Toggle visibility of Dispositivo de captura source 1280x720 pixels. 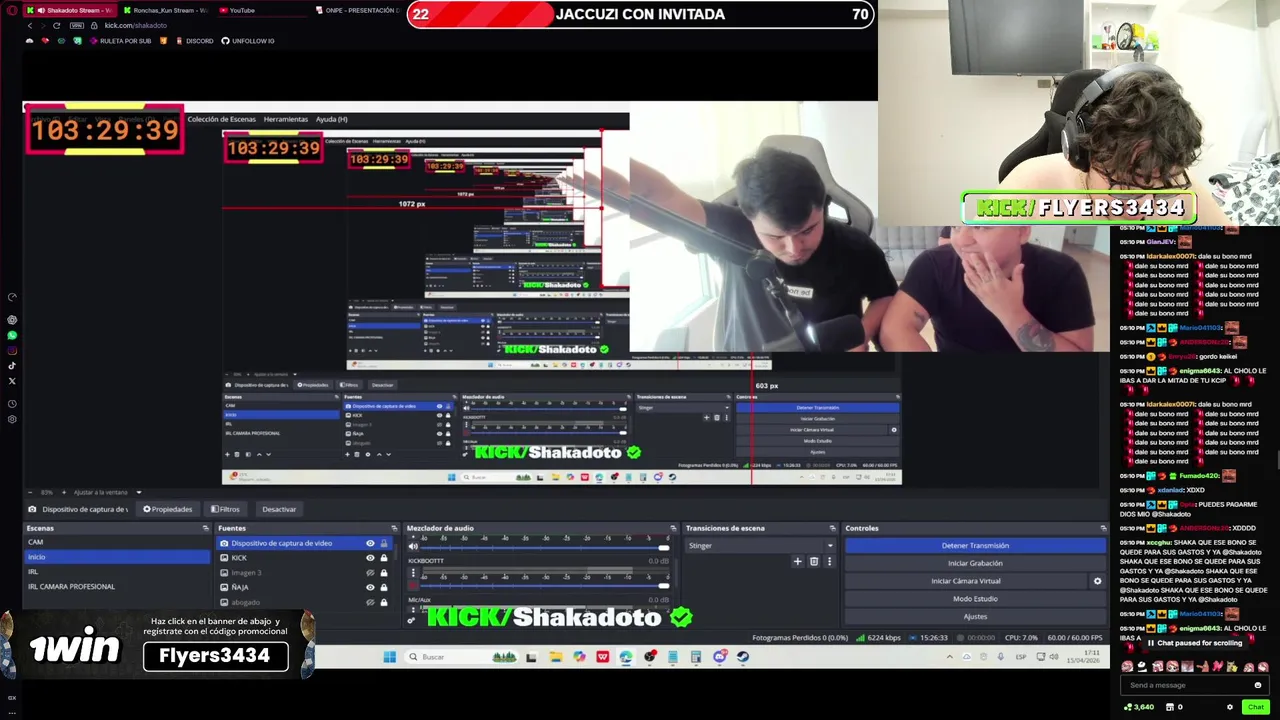pos(370,543)
